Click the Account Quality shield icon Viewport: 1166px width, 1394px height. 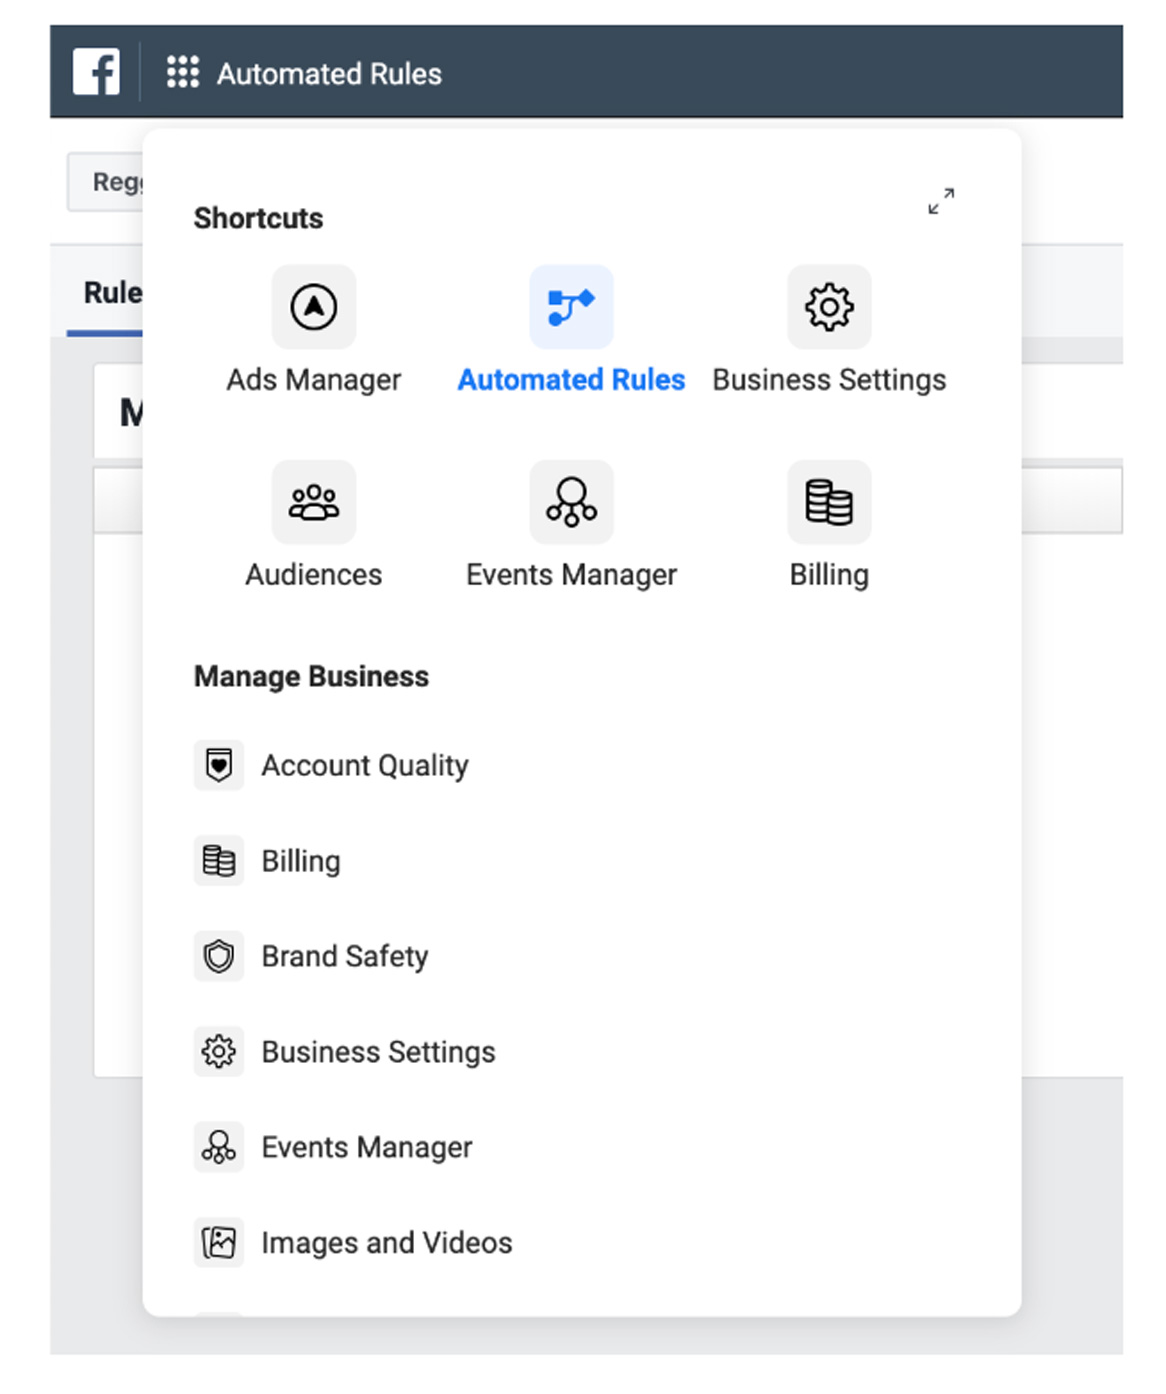(x=219, y=764)
